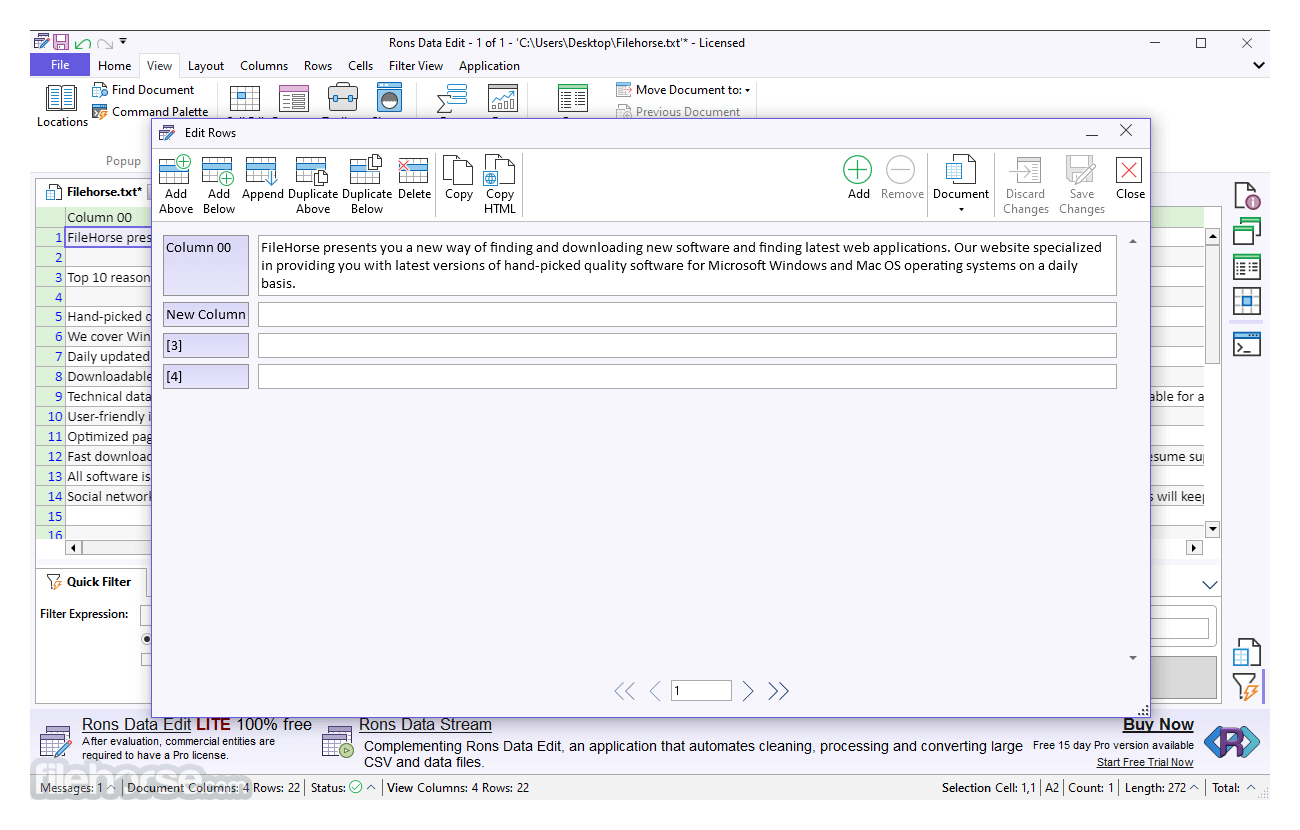Collapse the ribbon with the chevron

[1259, 66]
